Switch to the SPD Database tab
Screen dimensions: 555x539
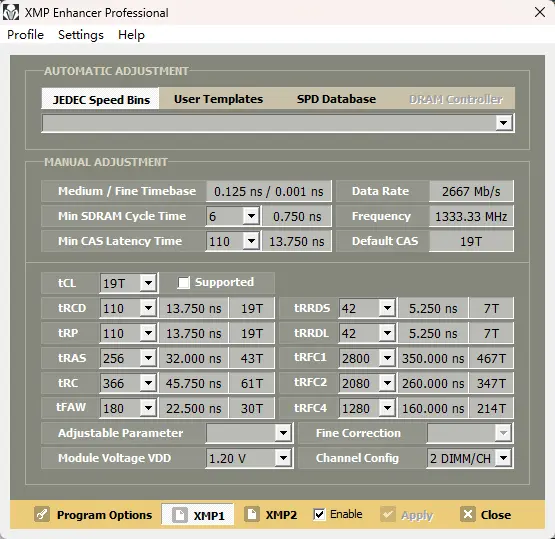(x=336, y=99)
